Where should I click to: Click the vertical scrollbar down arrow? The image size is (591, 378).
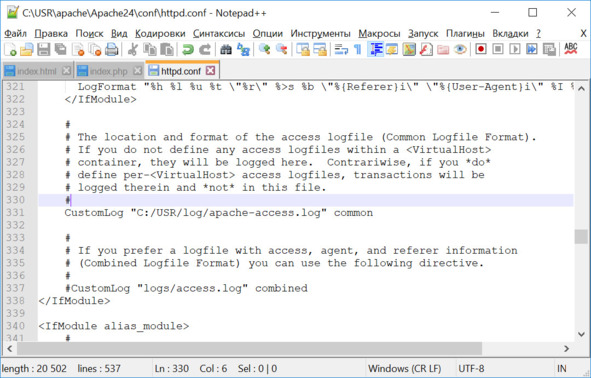(581, 334)
